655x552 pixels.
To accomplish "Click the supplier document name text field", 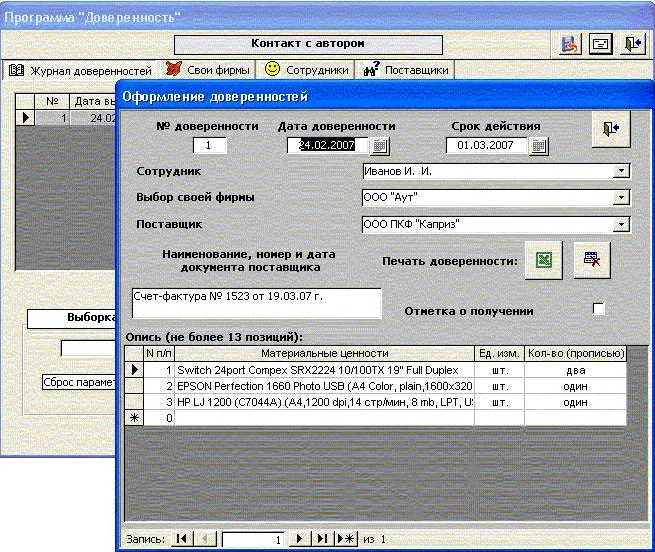I will tap(256, 303).
